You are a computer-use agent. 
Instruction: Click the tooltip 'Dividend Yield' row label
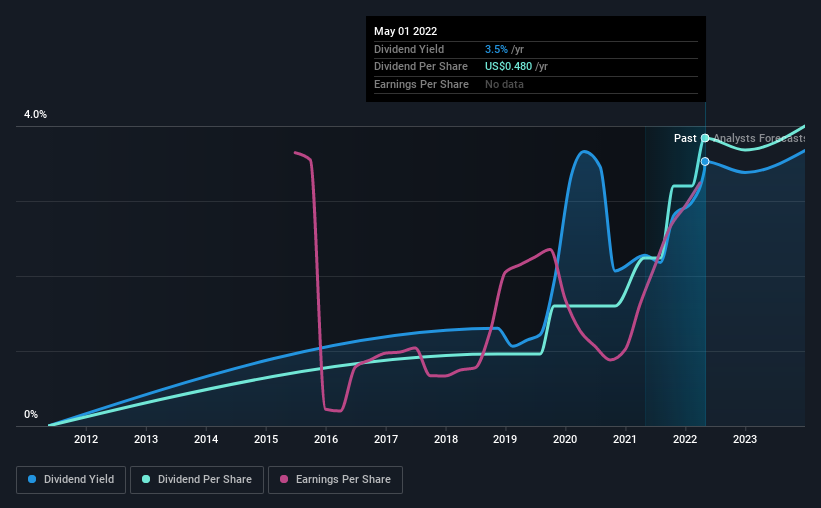(409, 49)
